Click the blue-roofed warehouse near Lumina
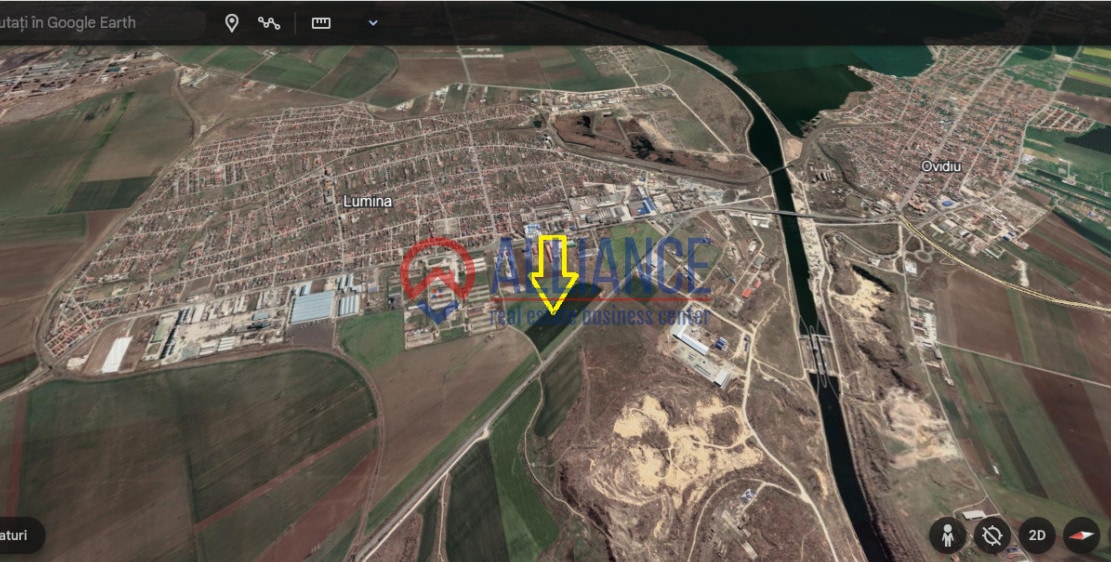1111x562 pixels. [x=312, y=307]
